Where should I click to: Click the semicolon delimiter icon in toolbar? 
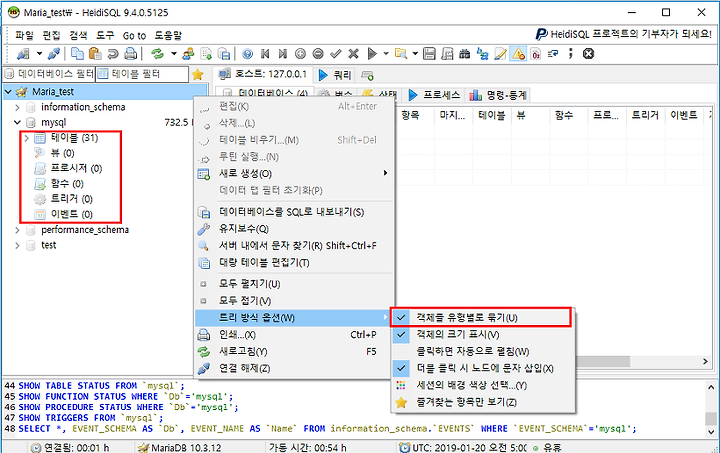click(x=571, y=54)
